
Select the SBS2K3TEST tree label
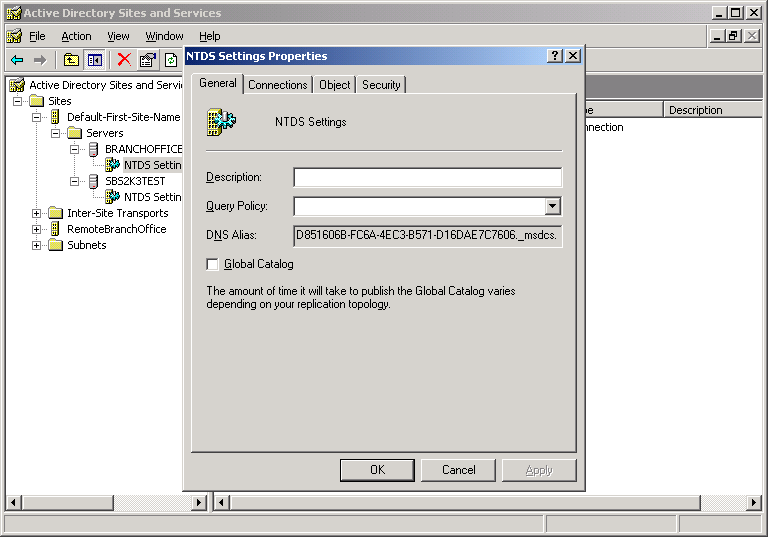[135, 181]
